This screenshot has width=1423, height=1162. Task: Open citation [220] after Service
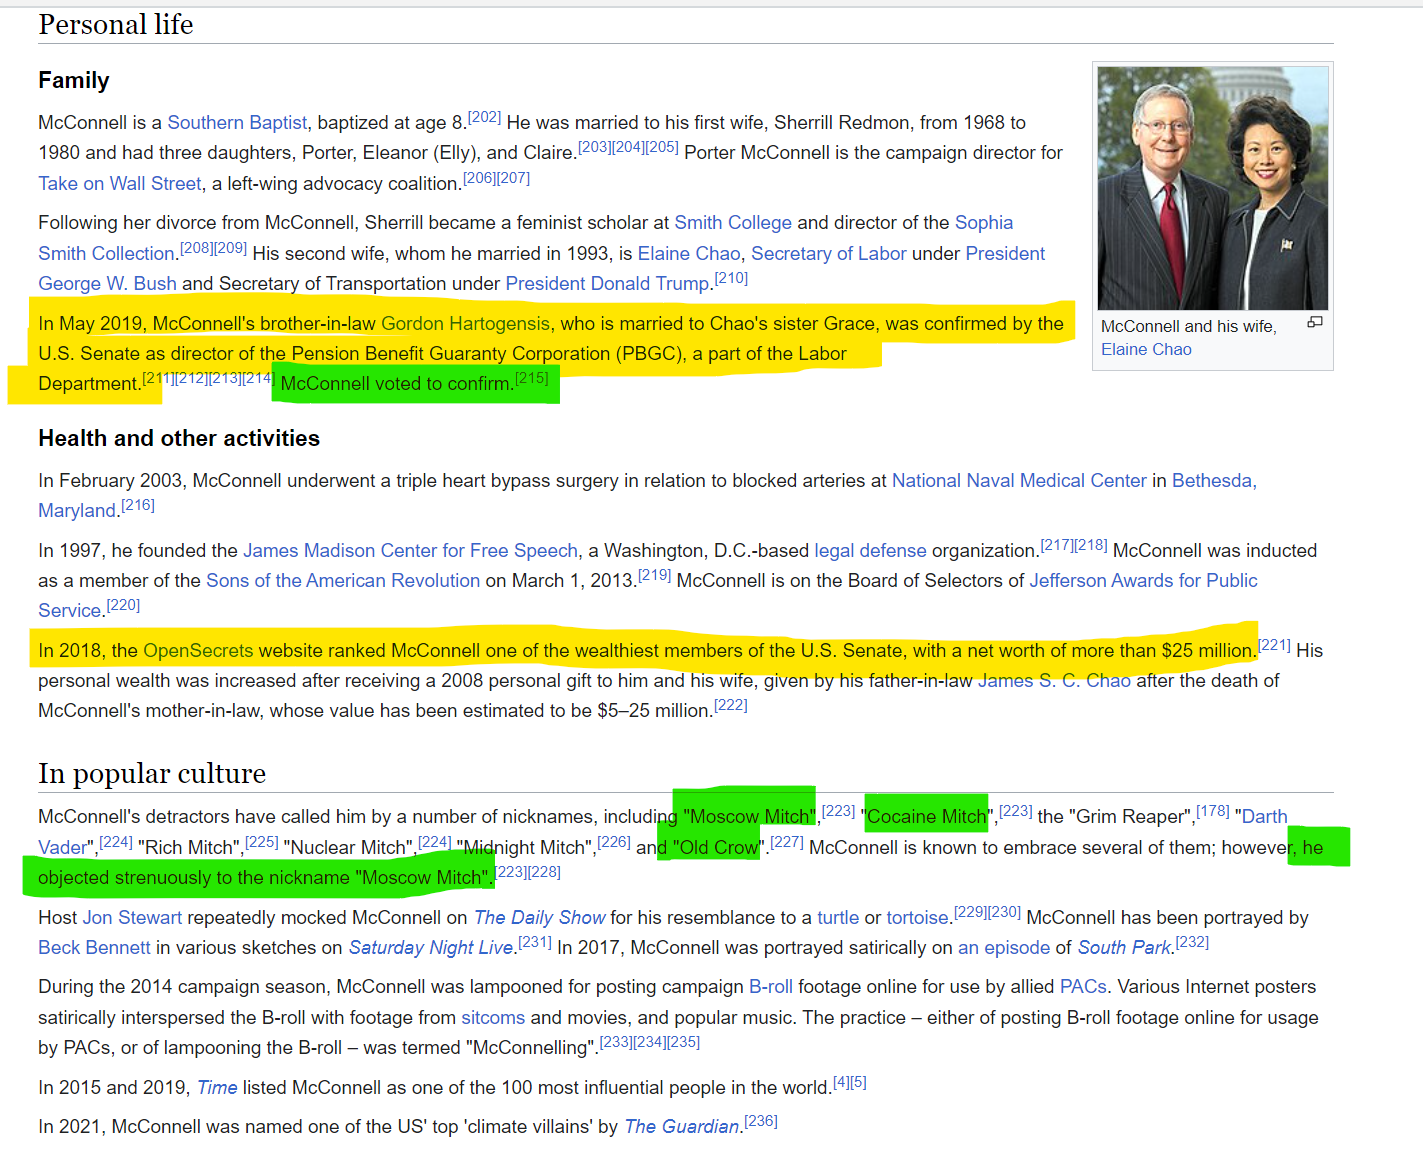[123, 605]
